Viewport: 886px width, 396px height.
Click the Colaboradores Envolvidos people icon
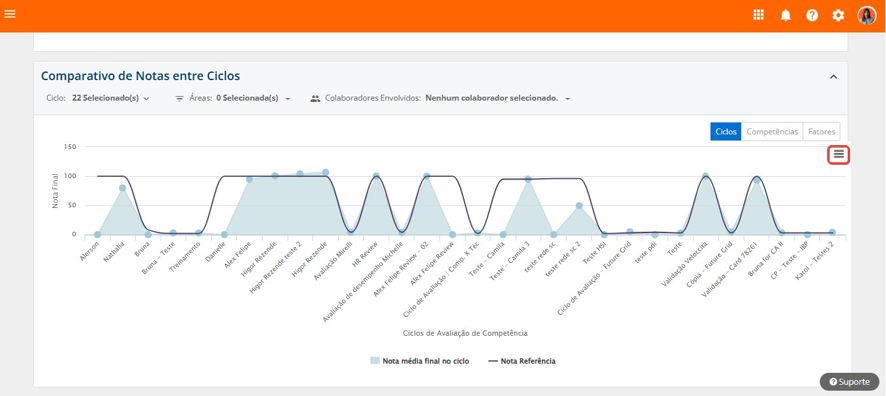coord(315,98)
